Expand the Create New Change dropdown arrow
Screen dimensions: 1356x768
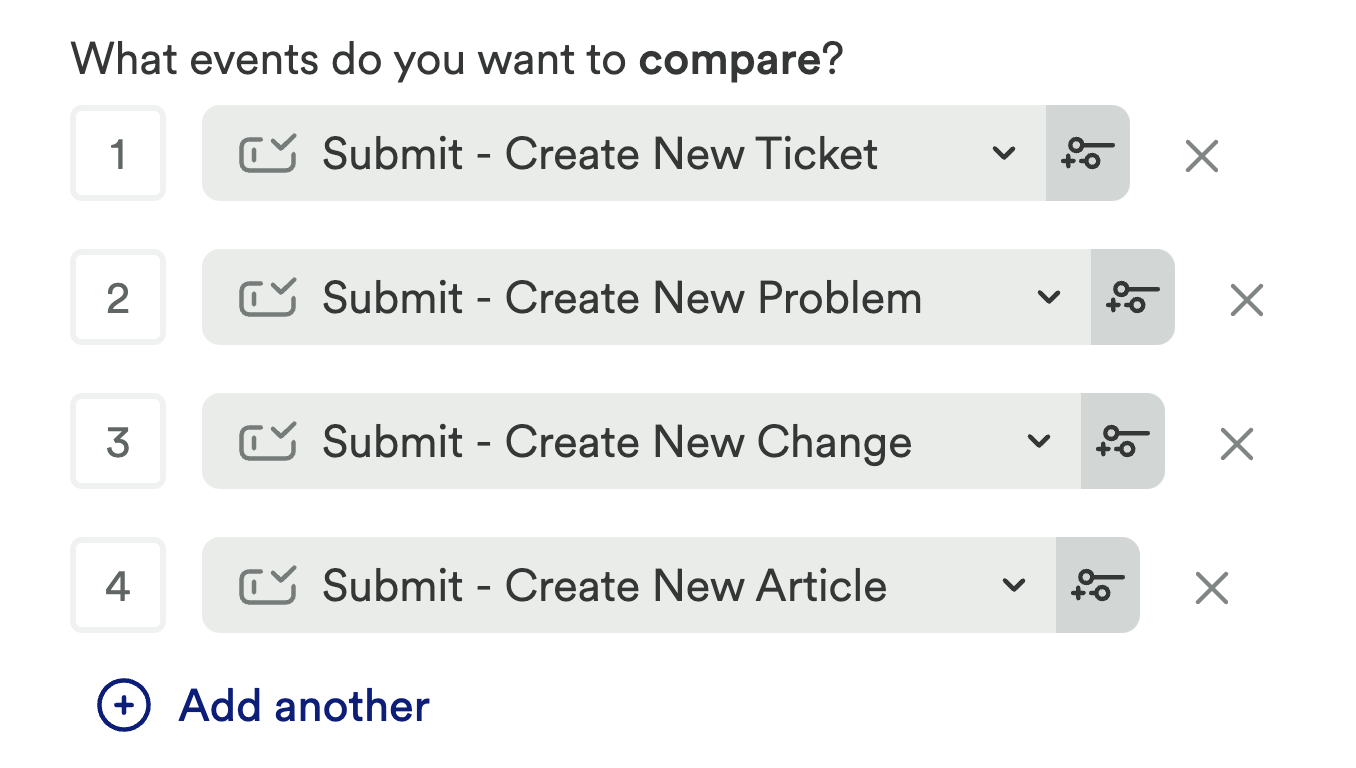[x=1039, y=442]
